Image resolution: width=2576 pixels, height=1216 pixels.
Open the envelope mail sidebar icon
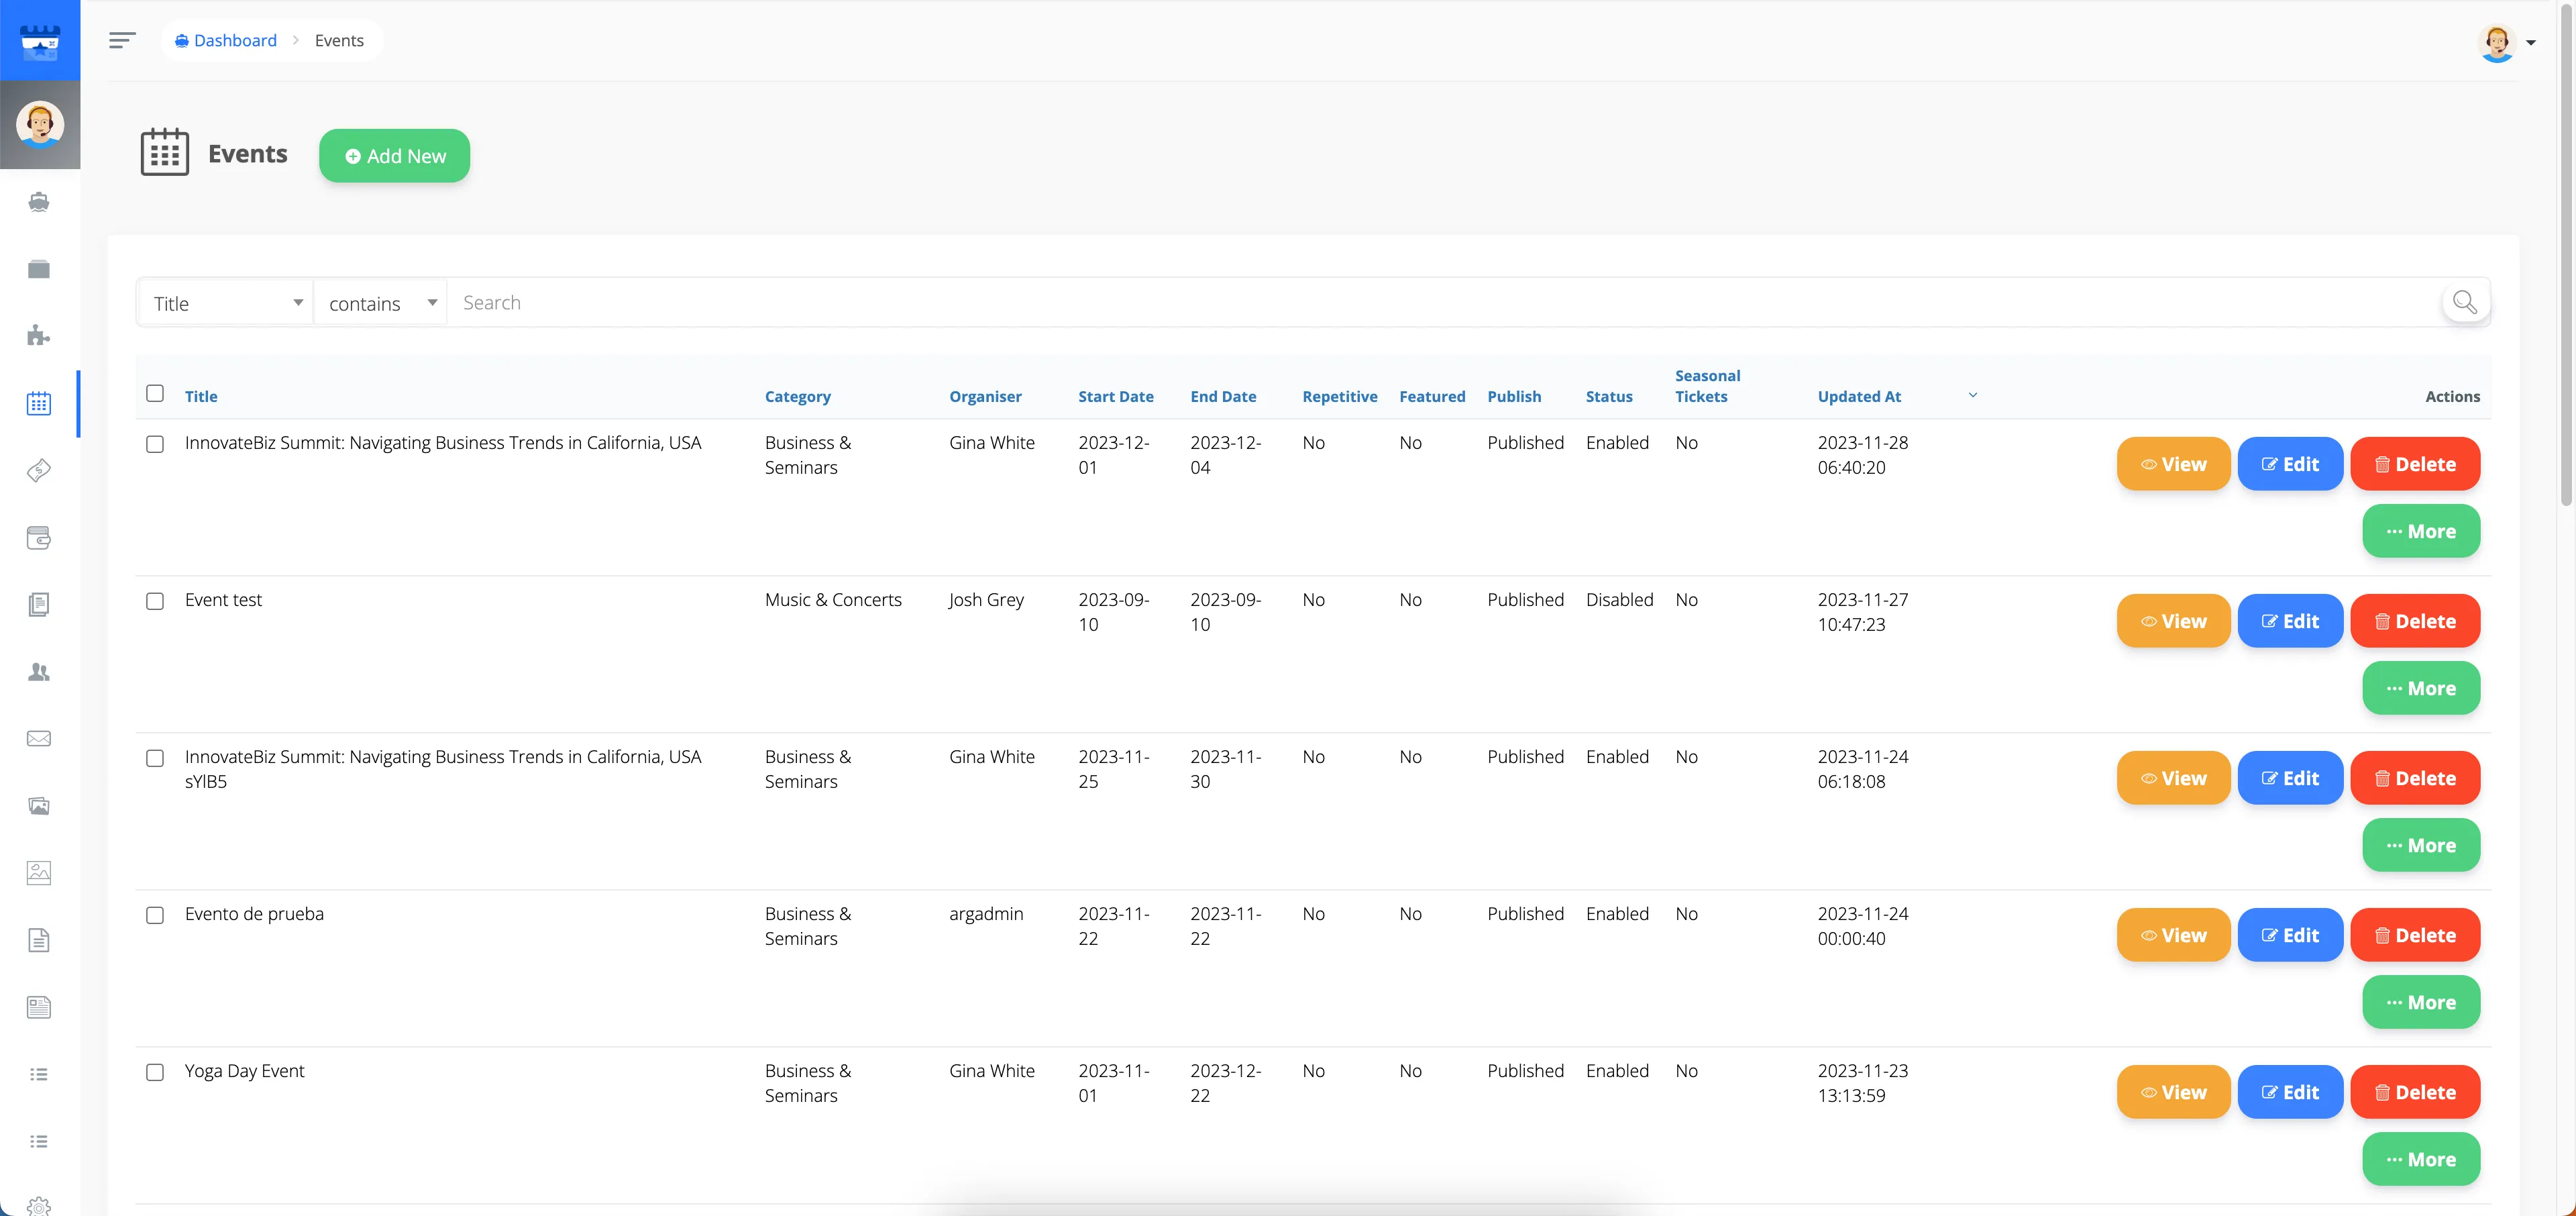pyautogui.click(x=38, y=739)
